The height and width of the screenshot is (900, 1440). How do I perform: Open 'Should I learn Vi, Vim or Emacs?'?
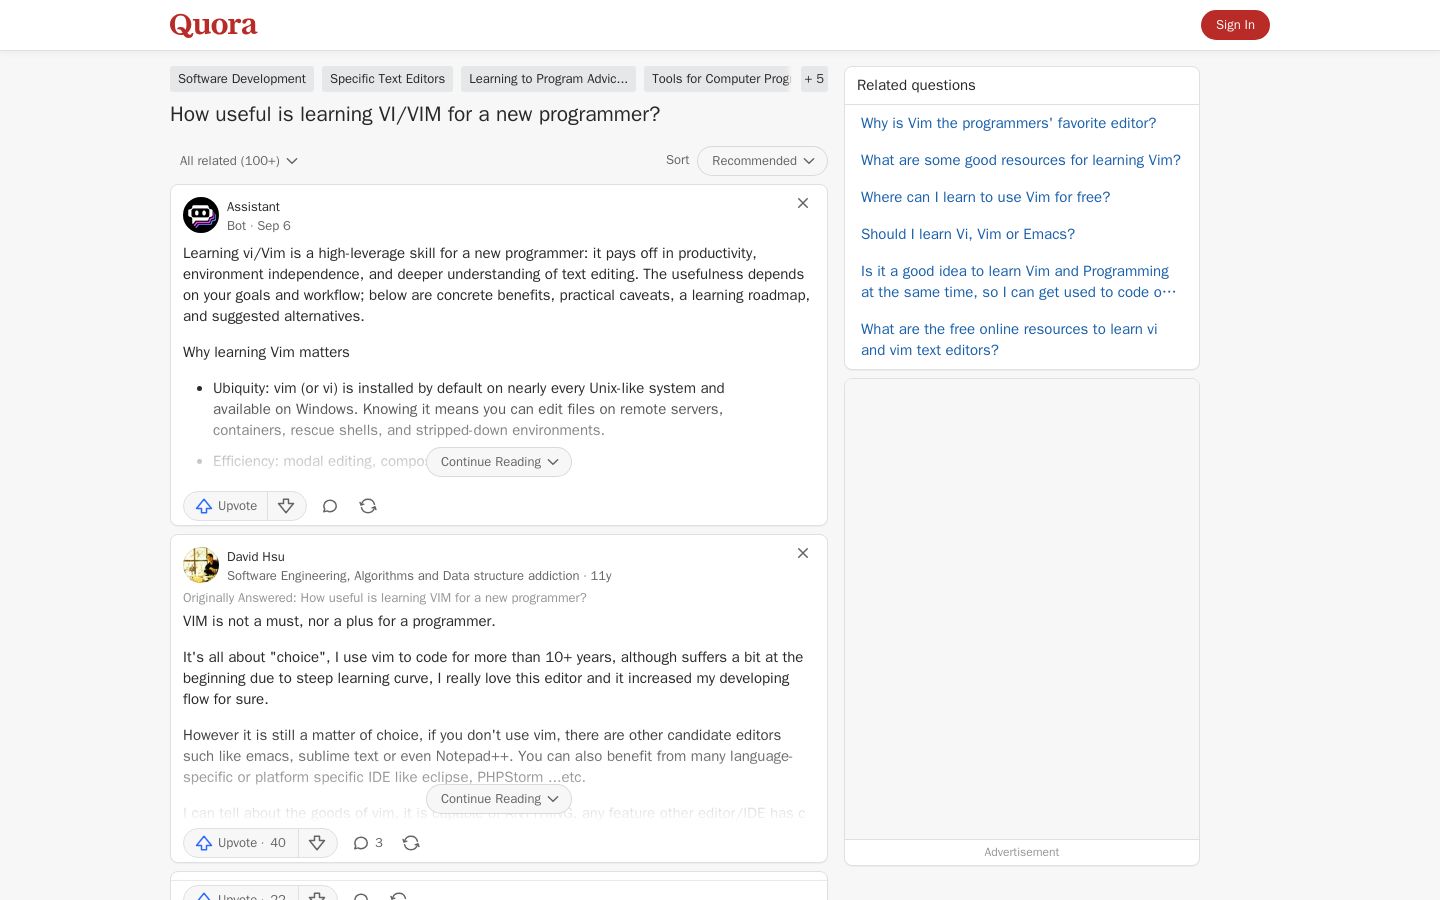968,234
